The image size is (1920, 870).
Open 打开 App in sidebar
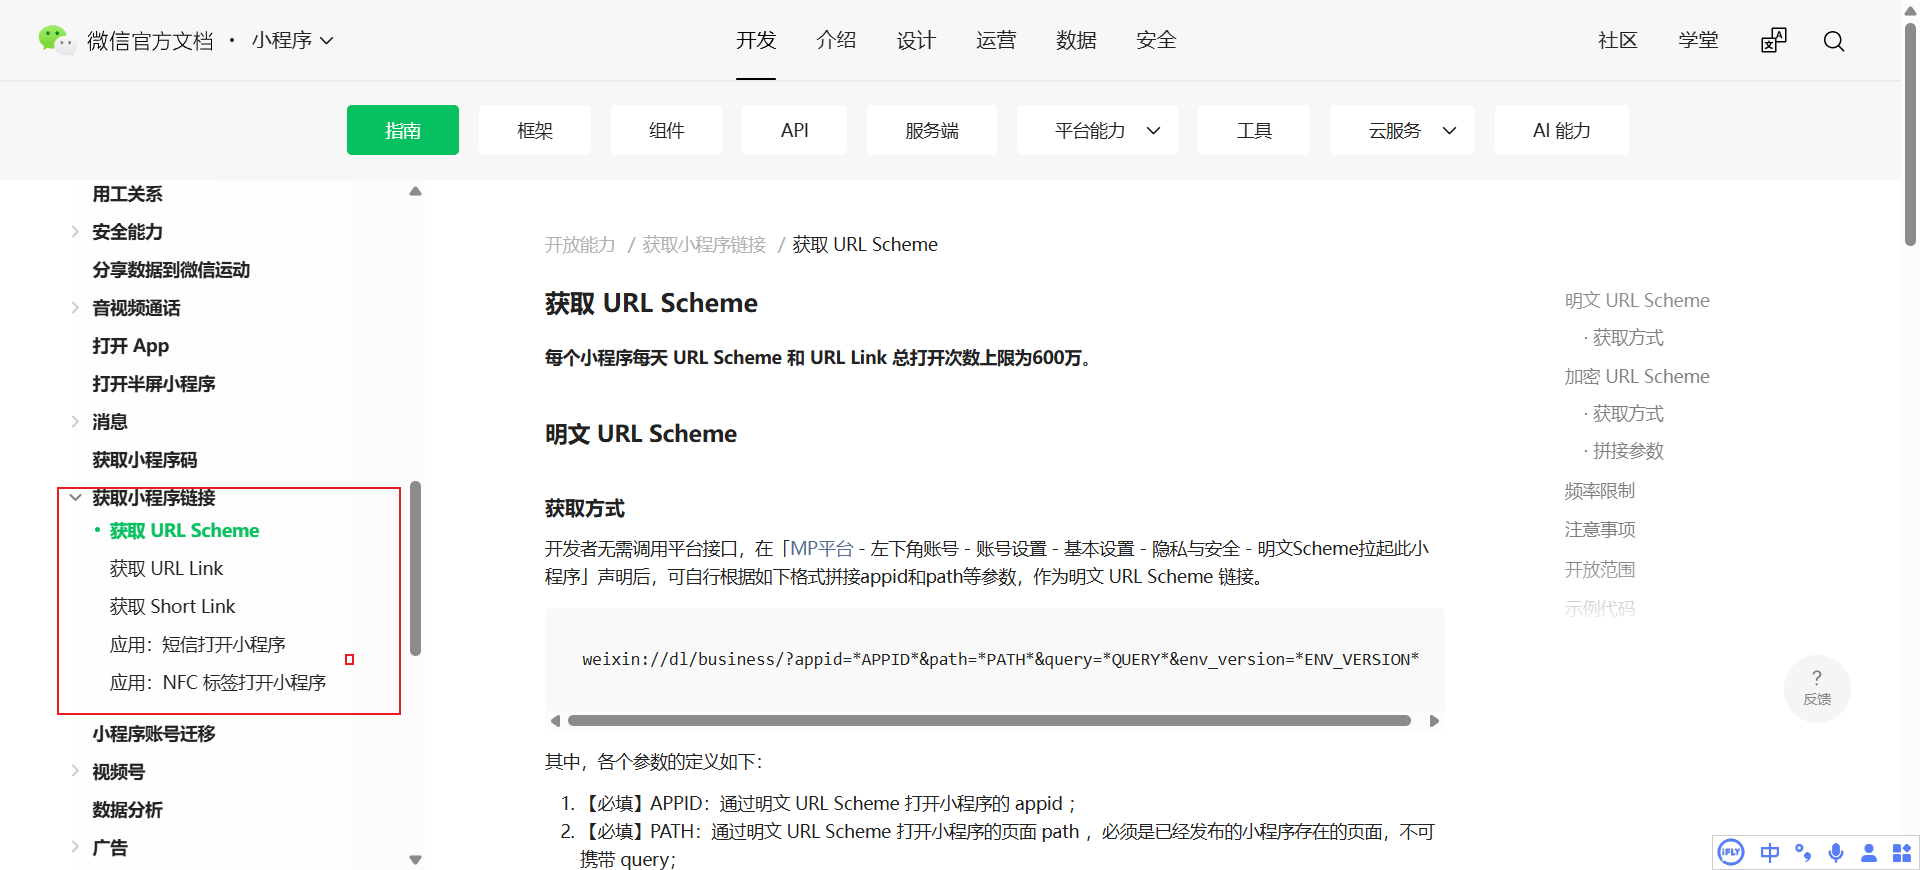tap(131, 346)
